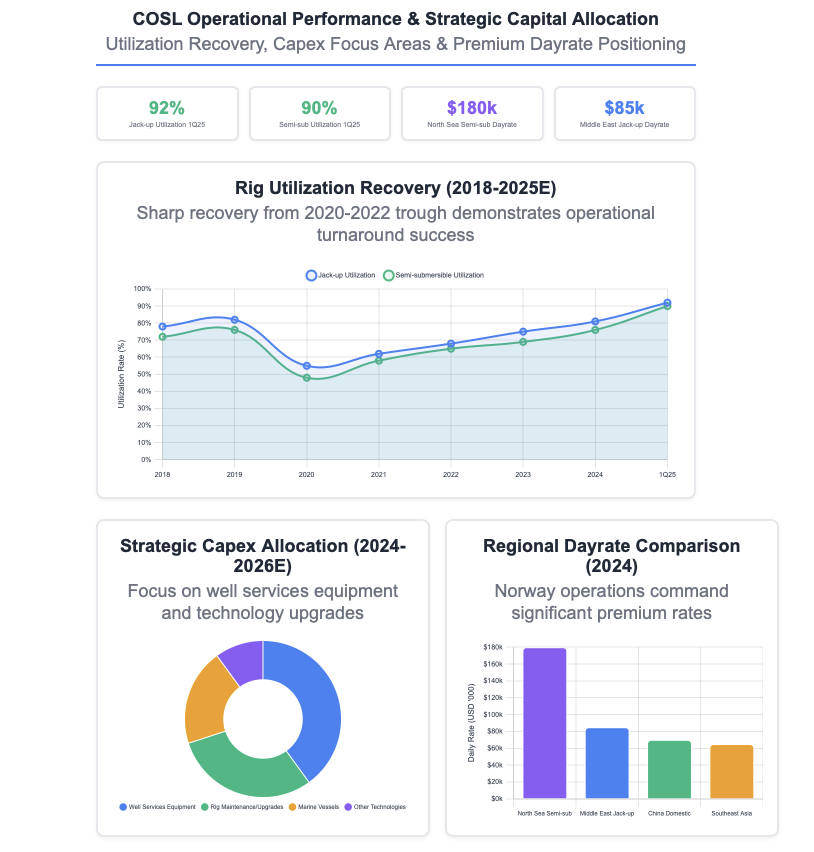Click the 2023 x-axis label on utilization chart

tap(523, 475)
